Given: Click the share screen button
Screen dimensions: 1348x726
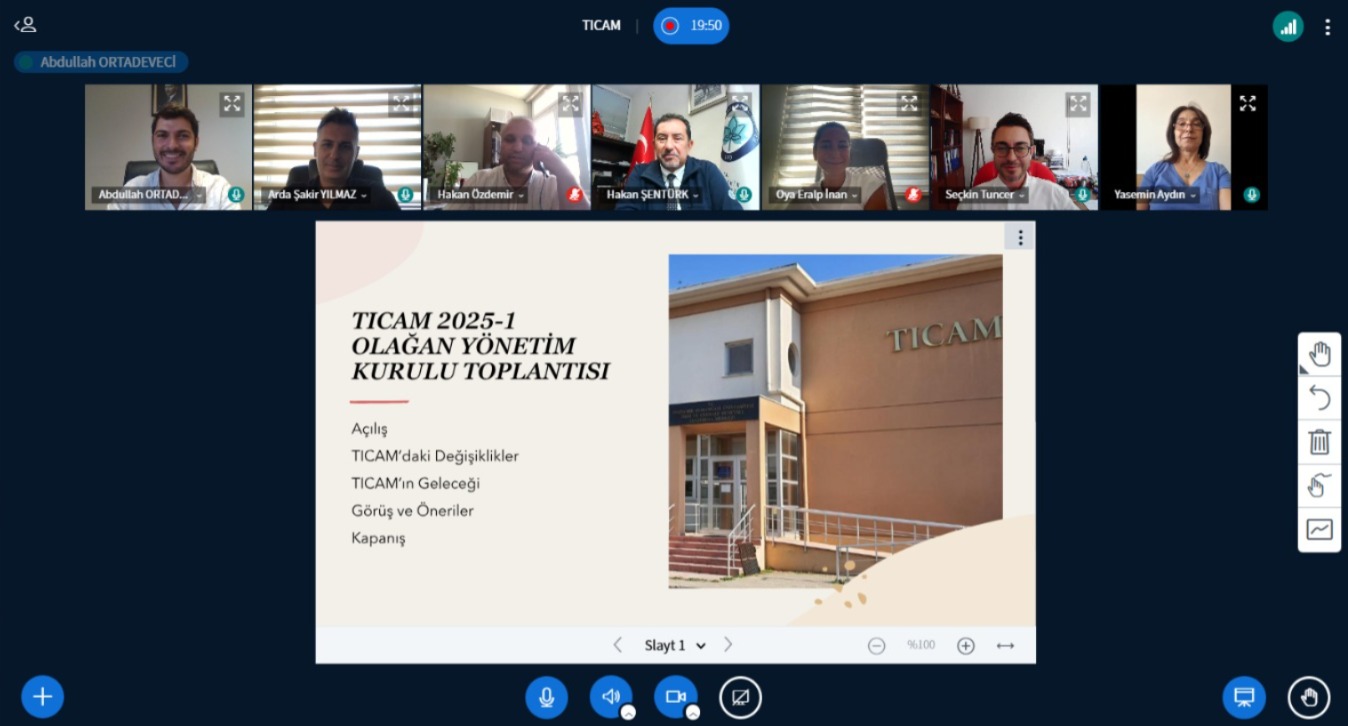Looking at the screenshot, I should [x=740, y=697].
